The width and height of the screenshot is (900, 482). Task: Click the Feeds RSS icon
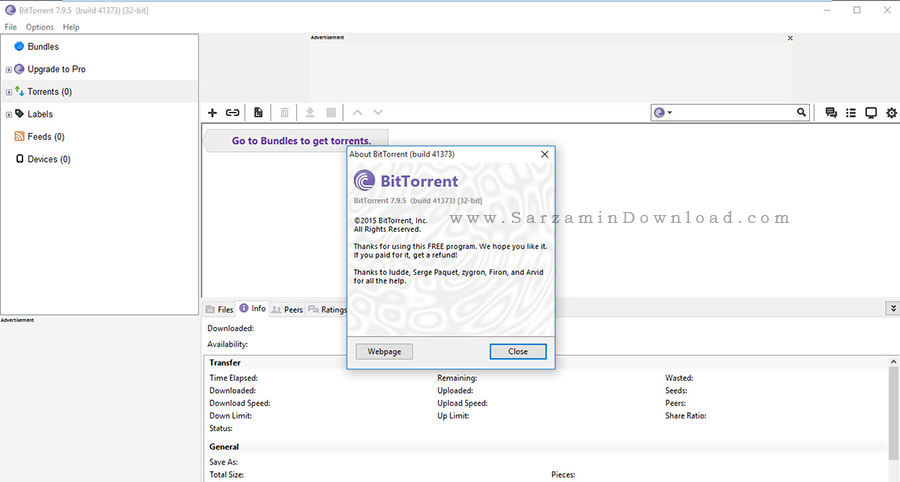[19, 136]
